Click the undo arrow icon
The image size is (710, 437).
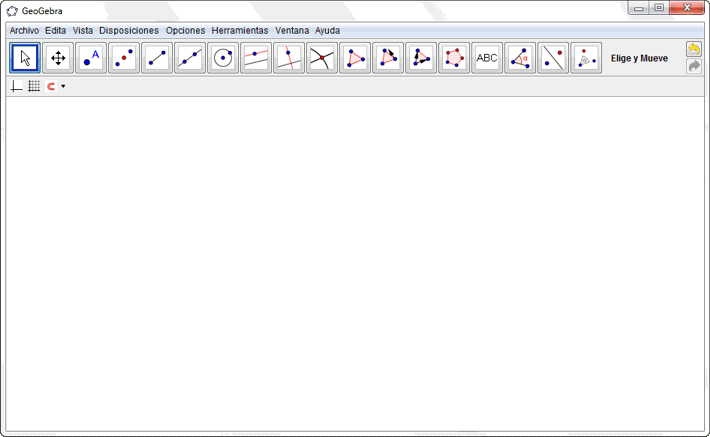pos(694,49)
